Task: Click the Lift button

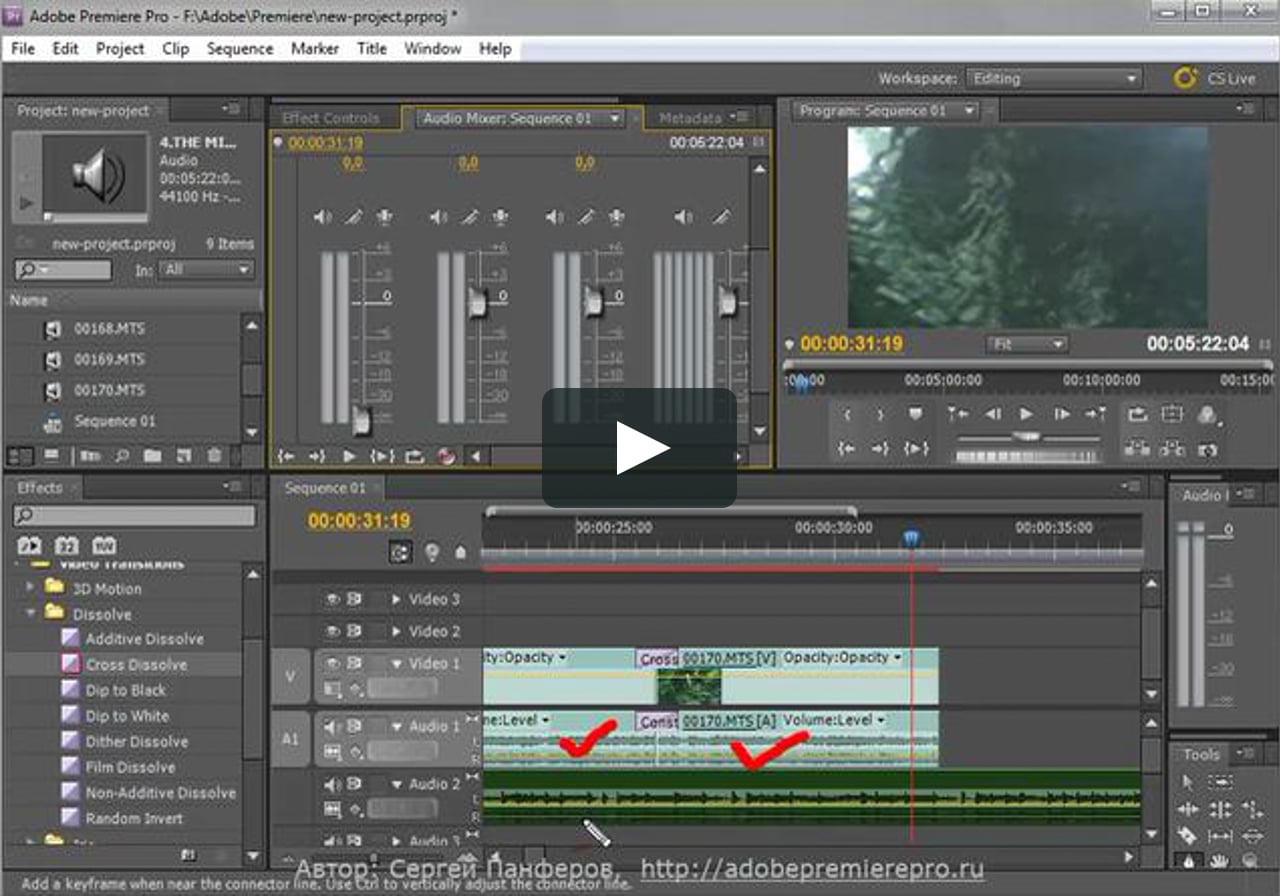Action: 1139,449
